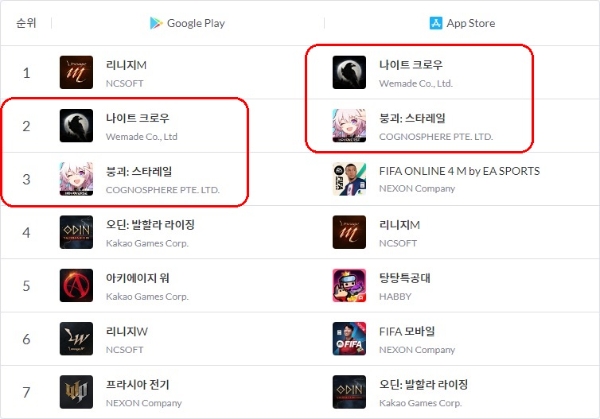
Task: Open 나이트 크로우 crow icon under Google Play
Action: [76, 126]
